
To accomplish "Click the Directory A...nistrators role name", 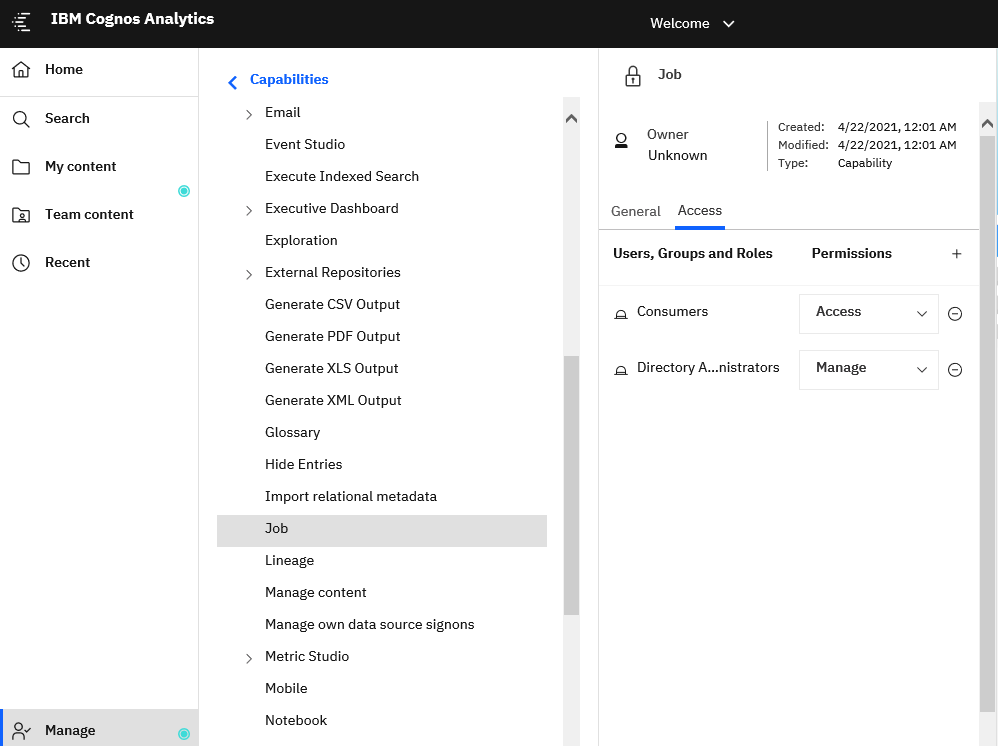I will click(708, 368).
